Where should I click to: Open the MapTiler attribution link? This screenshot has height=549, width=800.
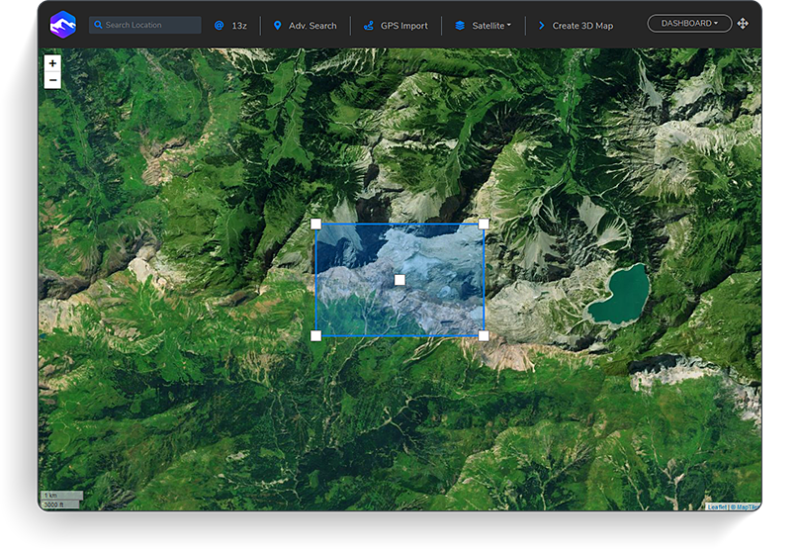(x=745, y=507)
